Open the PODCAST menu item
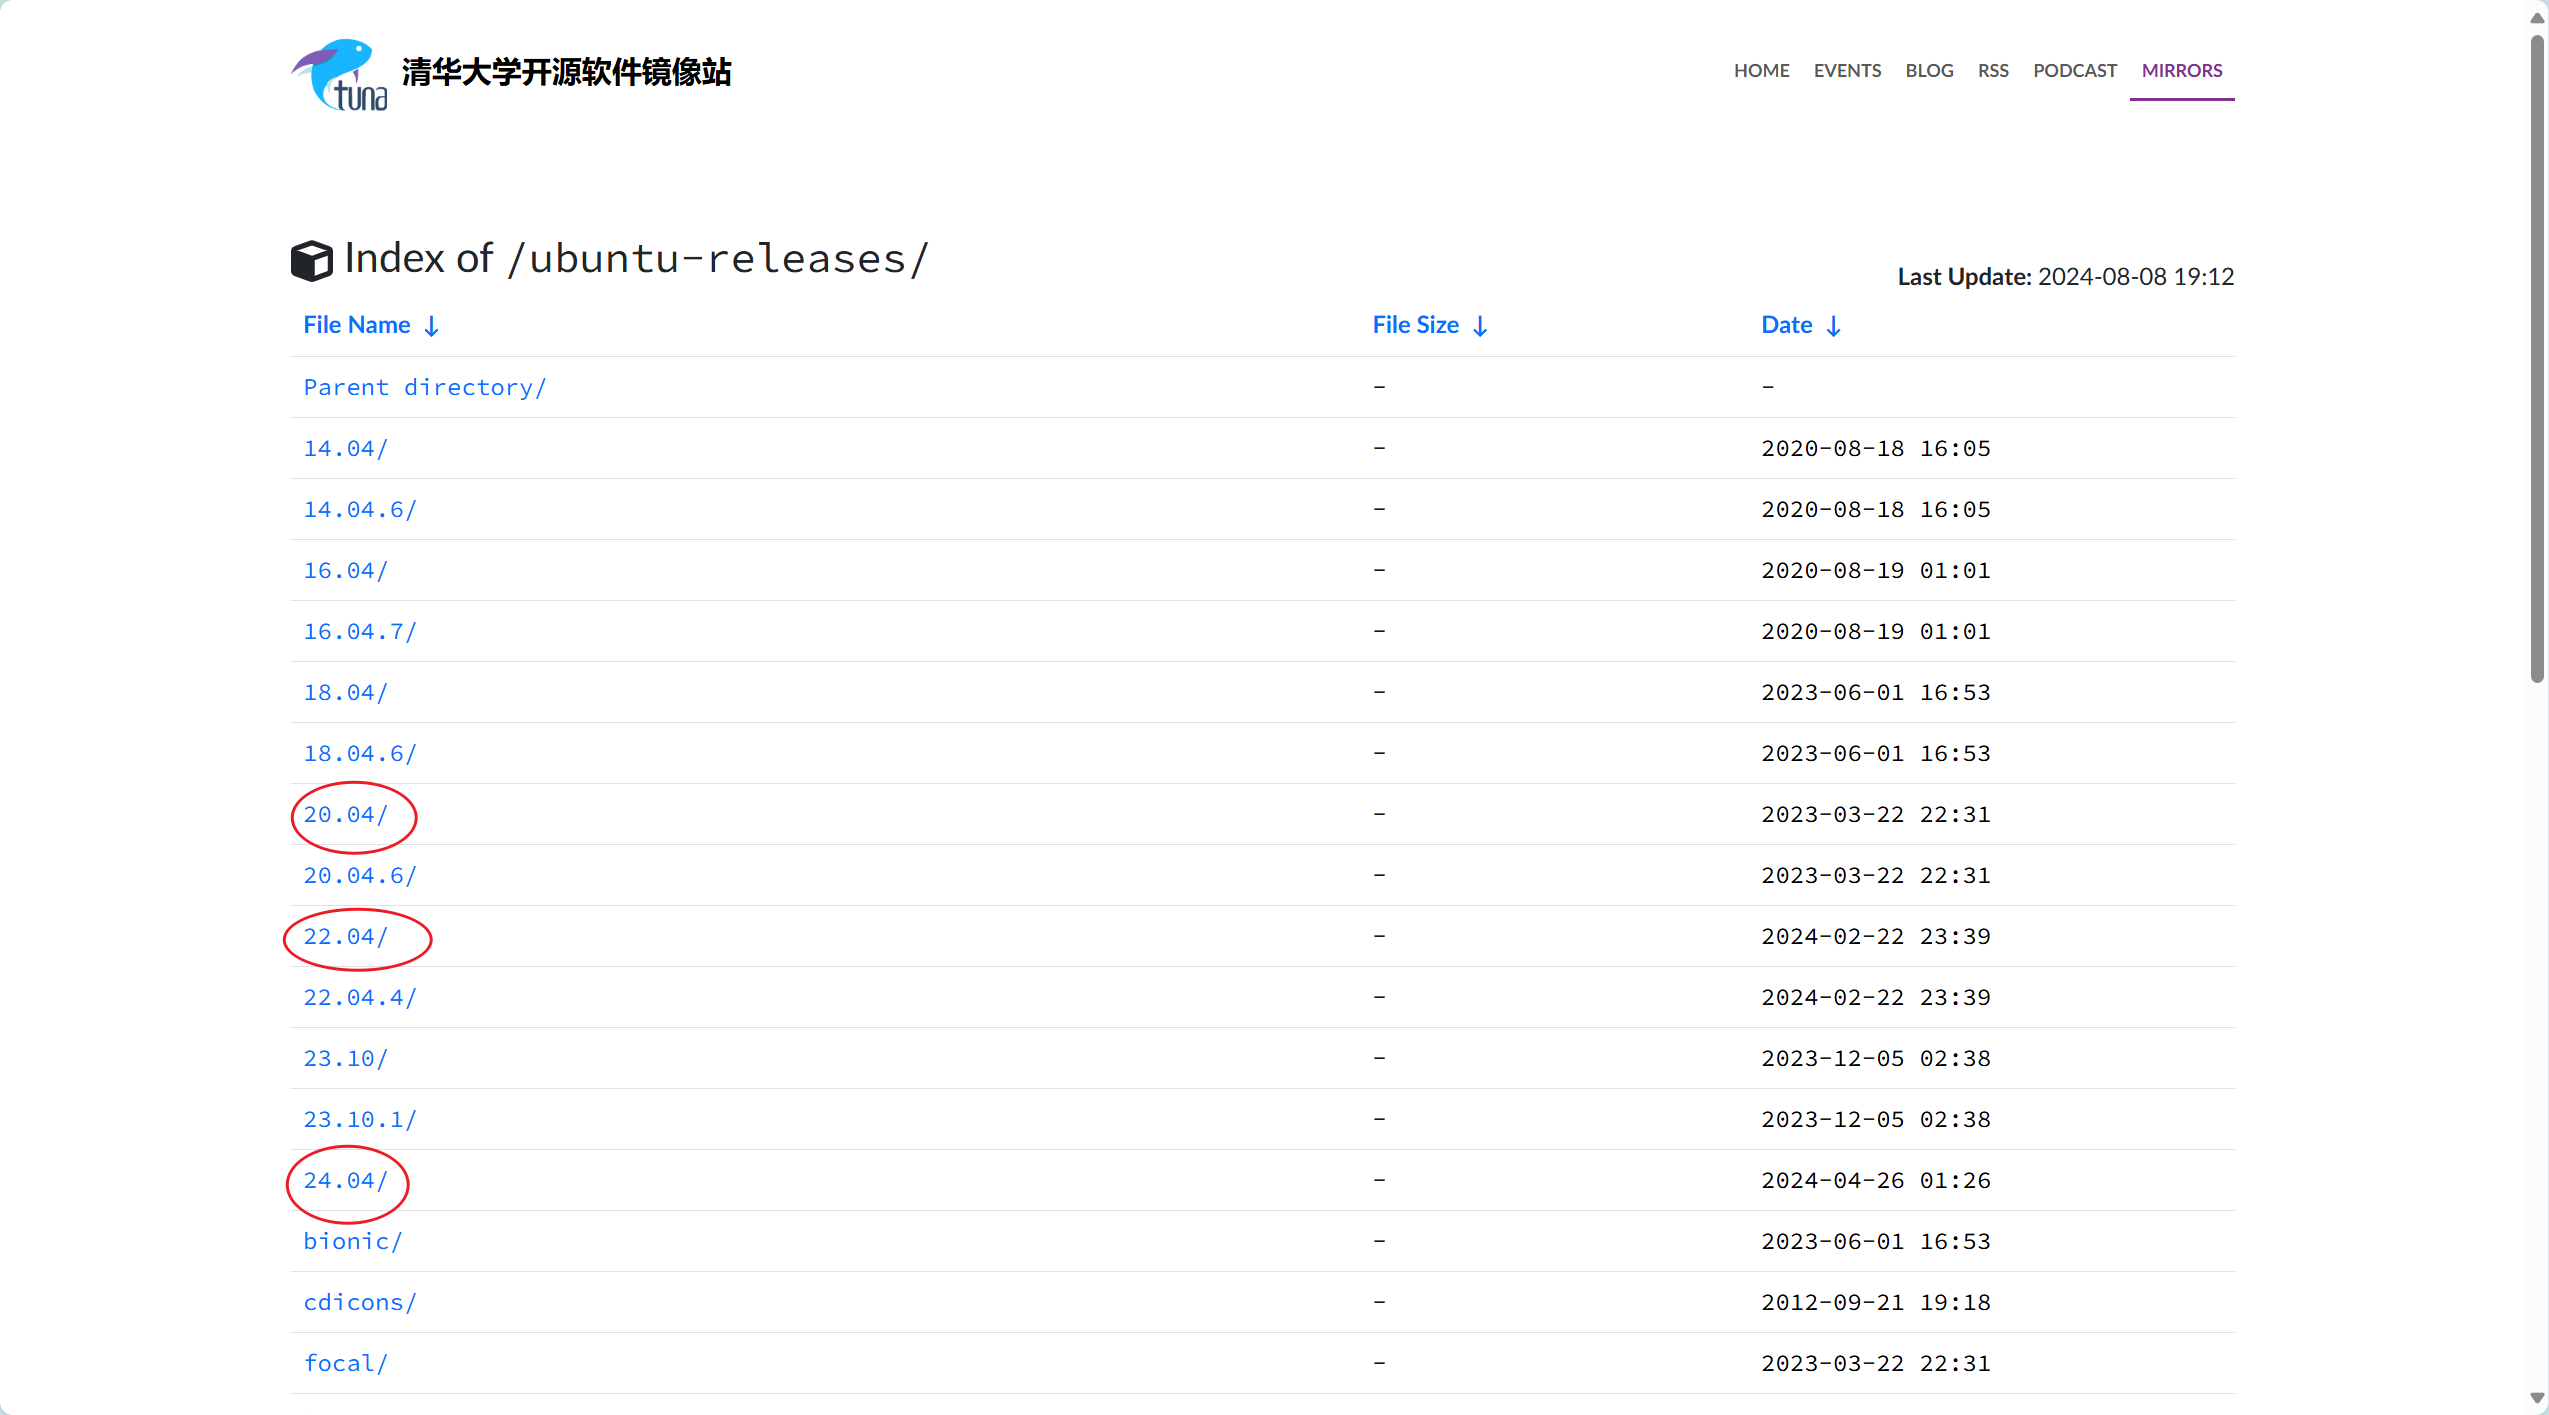This screenshot has height=1415, width=2549. pyautogui.click(x=2075, y=71)
